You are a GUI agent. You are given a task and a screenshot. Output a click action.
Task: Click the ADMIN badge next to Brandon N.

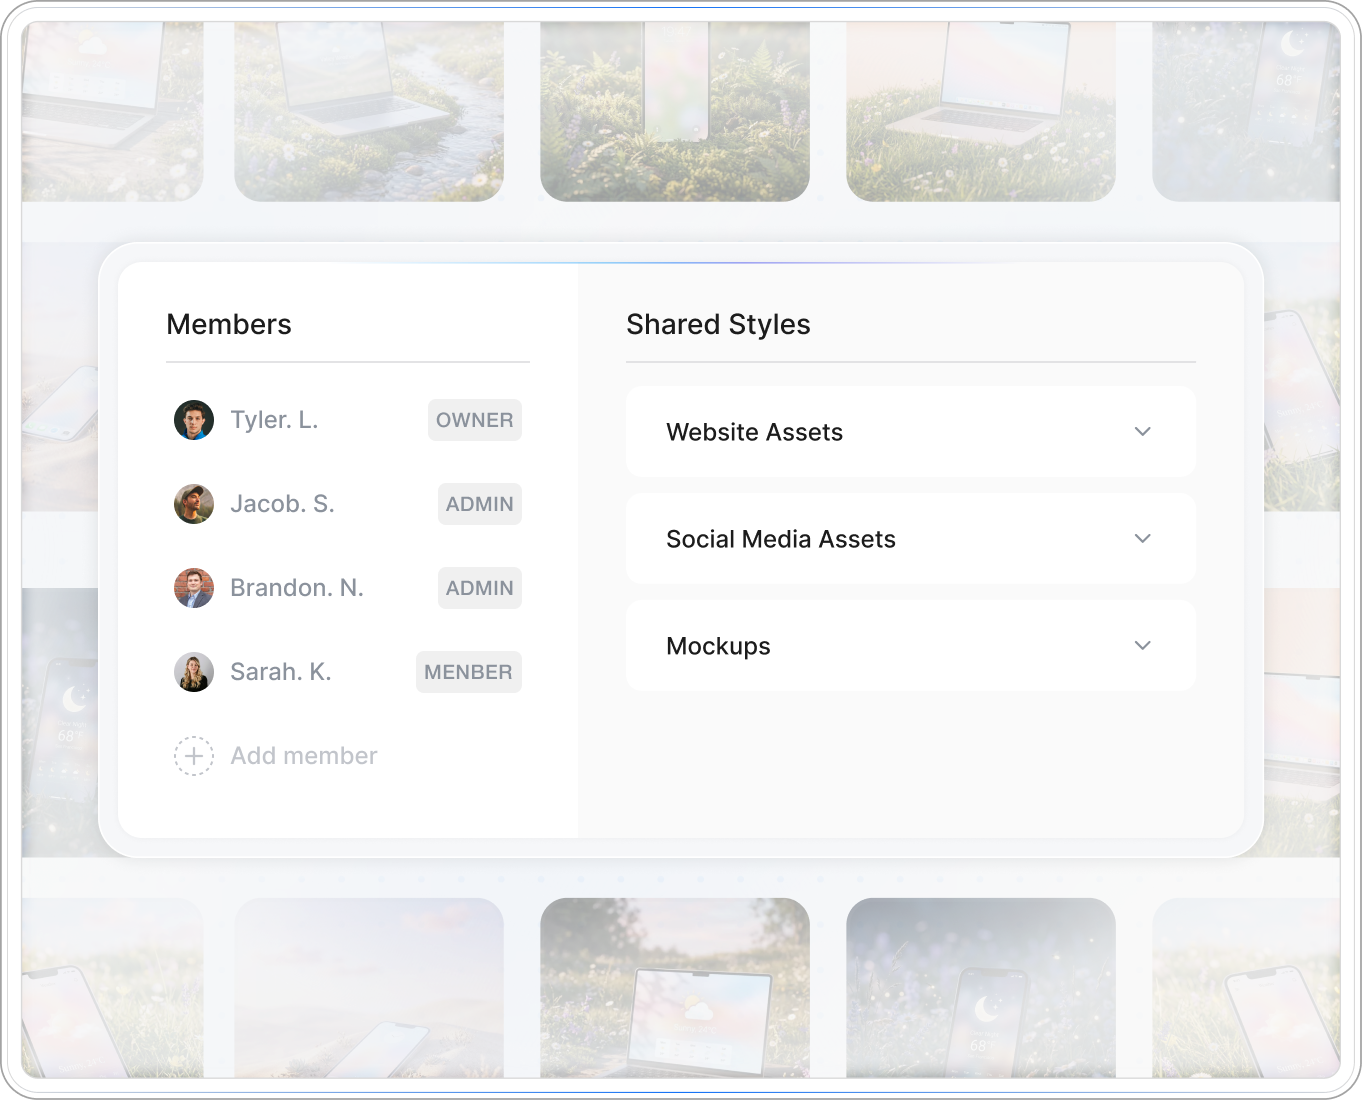[x=479, y=588]
